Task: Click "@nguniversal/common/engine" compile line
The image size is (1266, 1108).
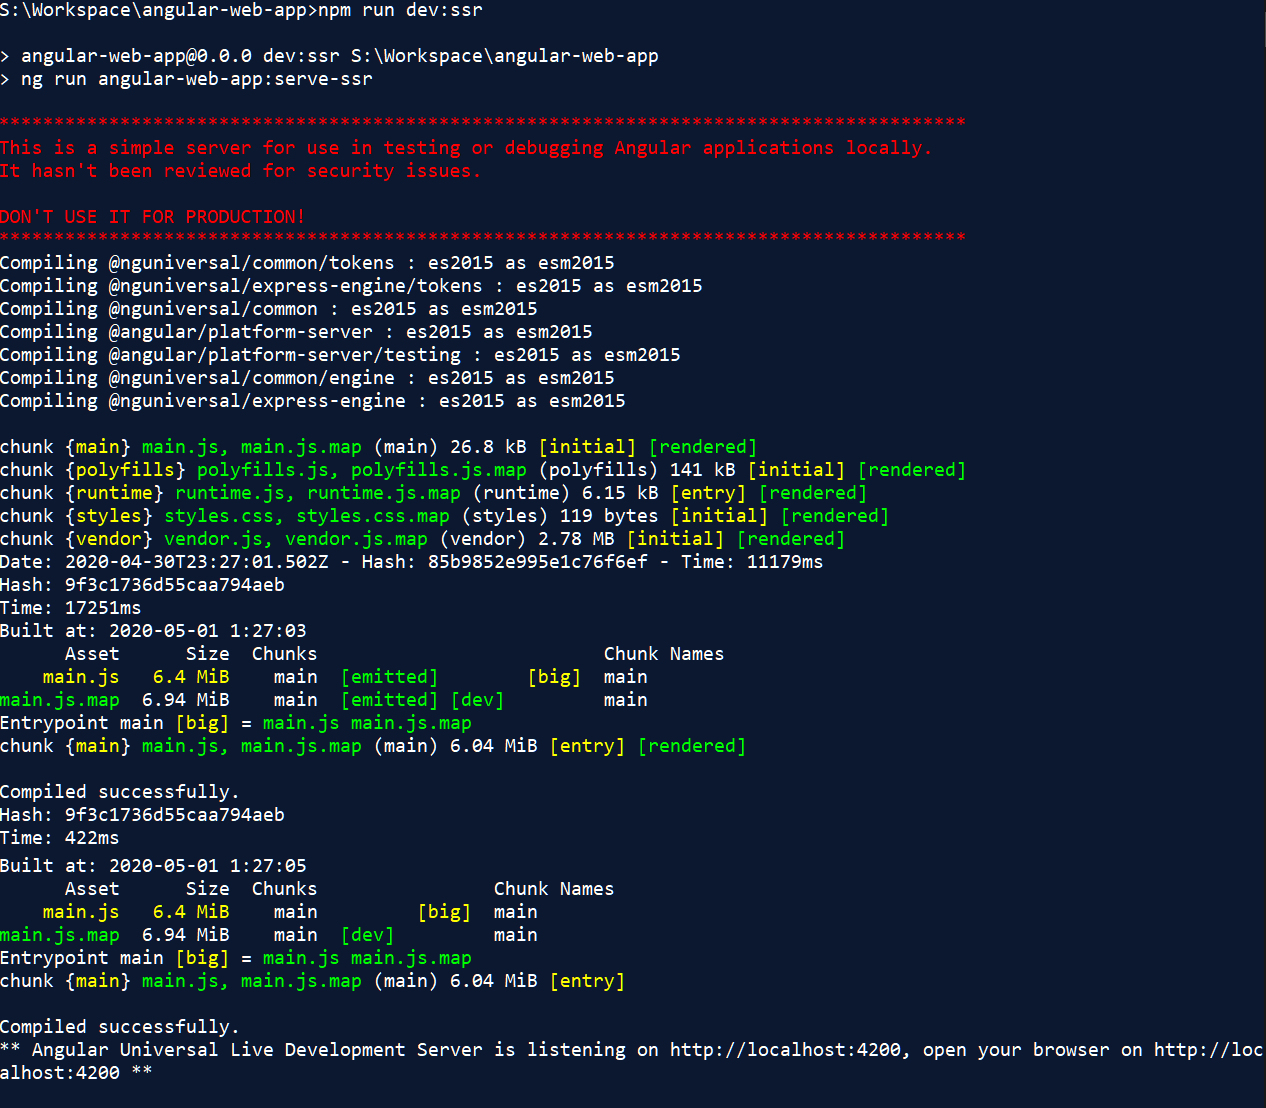Action: 307,378
